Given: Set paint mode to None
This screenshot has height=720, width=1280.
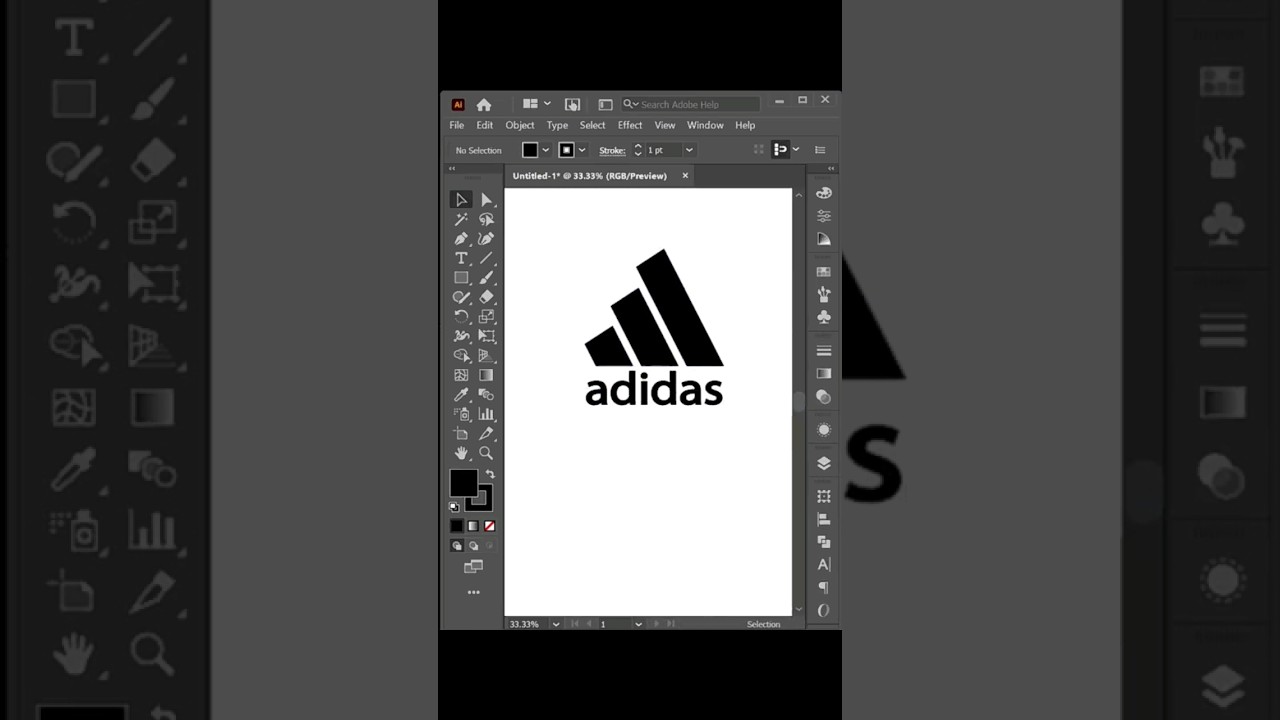Looking at the screenshot, I should point(490,526).
